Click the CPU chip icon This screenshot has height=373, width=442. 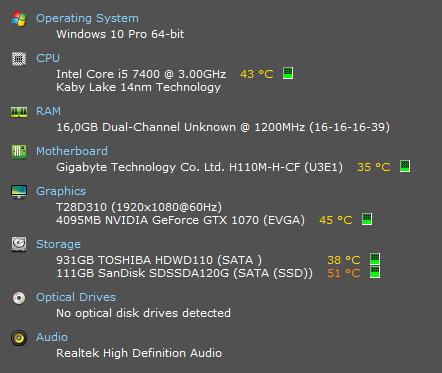[x=19, y=59]
